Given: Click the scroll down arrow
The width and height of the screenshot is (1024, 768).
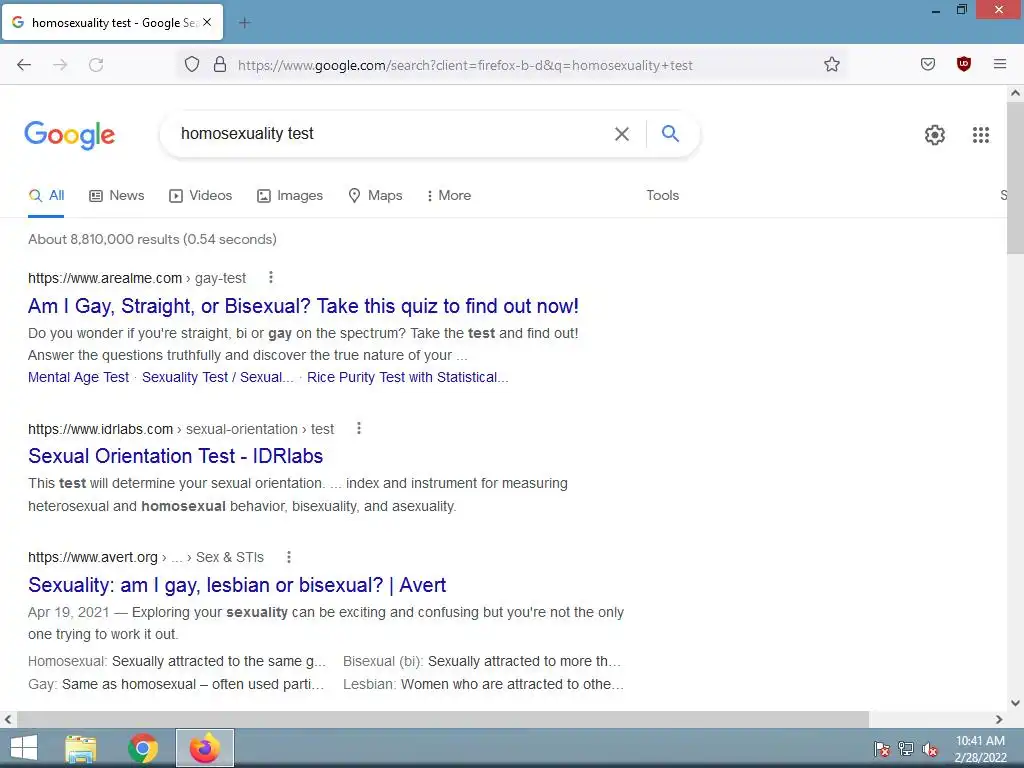Looking at the screenshot, I should (1015, 703).
